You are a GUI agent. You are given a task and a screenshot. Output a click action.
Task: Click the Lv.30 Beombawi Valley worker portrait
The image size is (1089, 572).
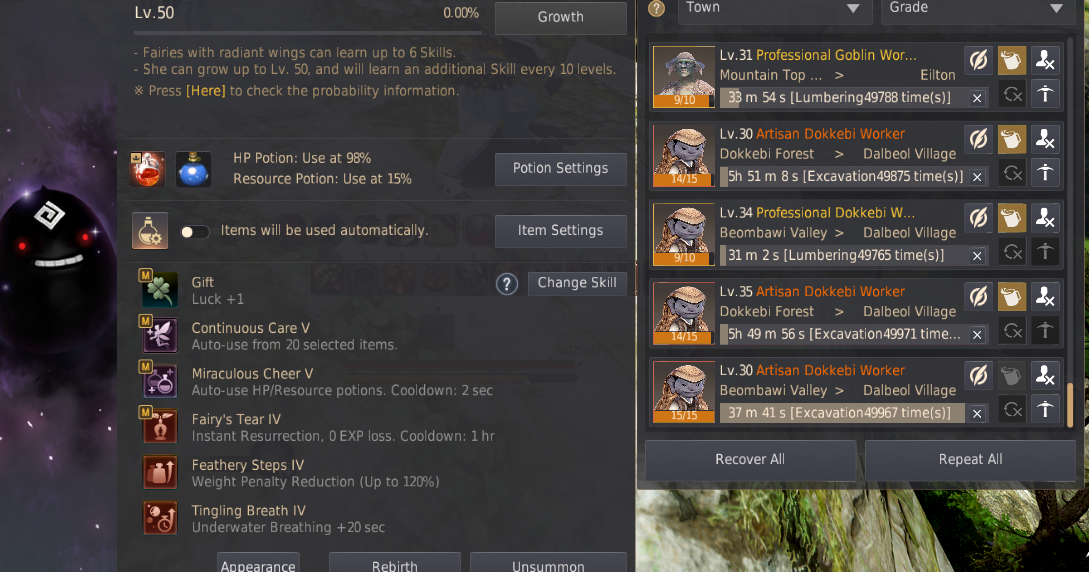[x=684, y=392]
